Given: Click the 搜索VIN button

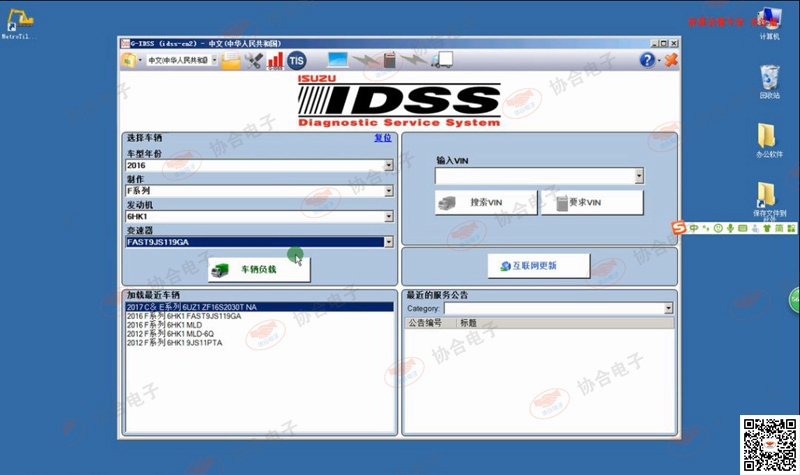Looking at the screenshot, I should [486, 203].
